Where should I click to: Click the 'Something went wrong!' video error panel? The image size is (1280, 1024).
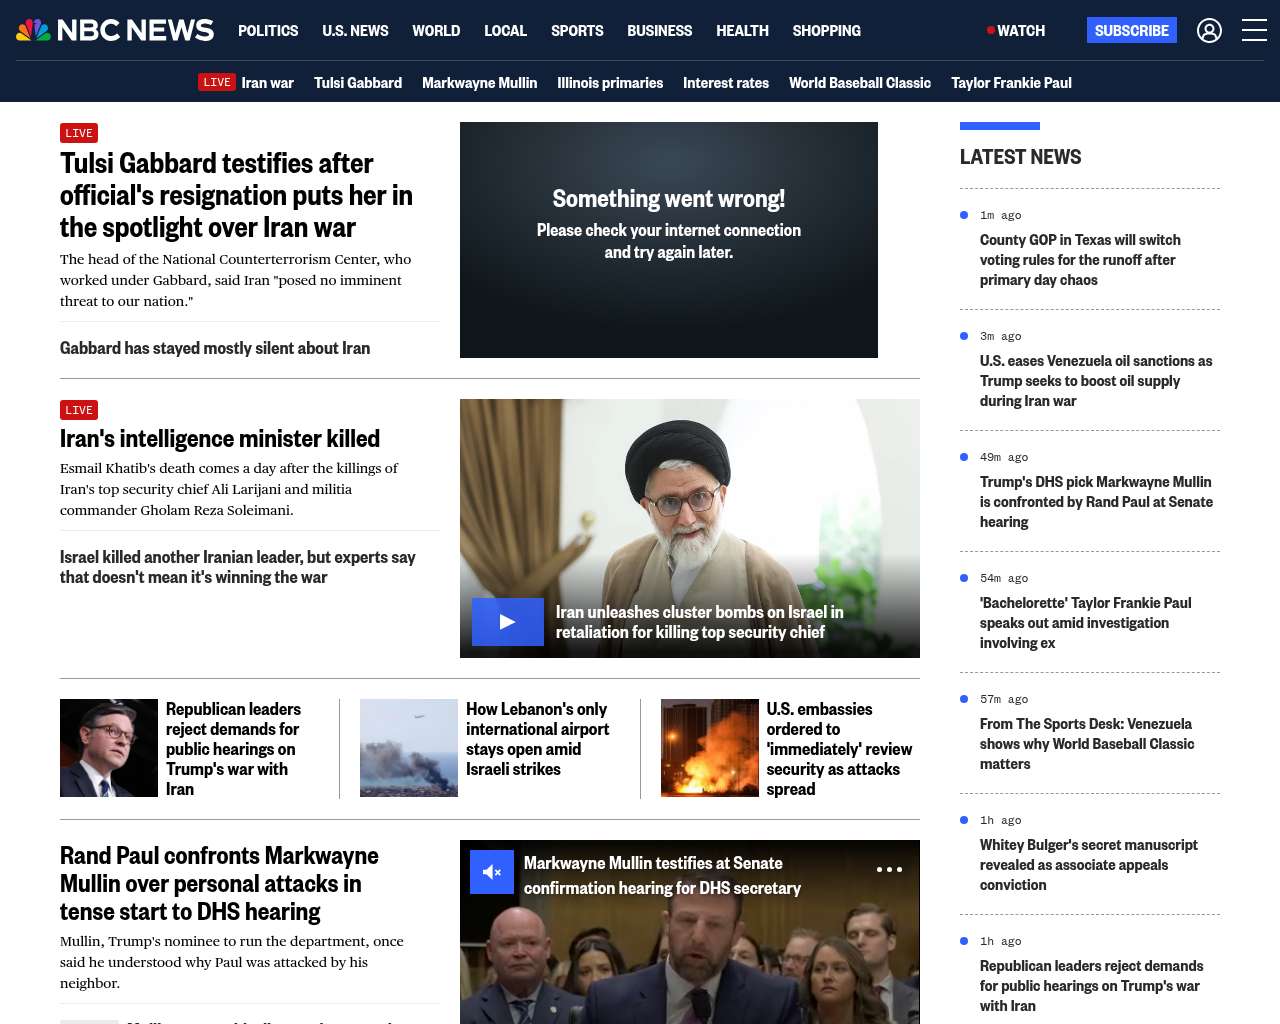click(669, 240)
